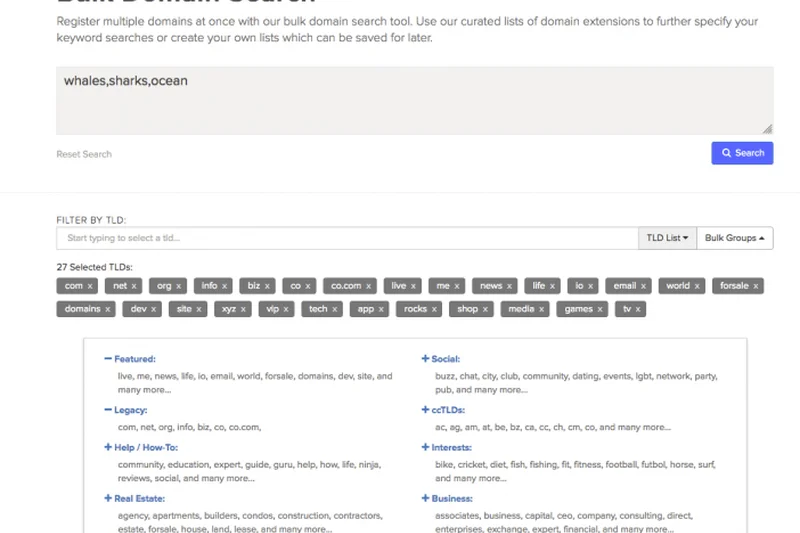Remove the app TLD tag
Image resolution: width=800 pixels, height=533 pixels.
pyautogui.click(x=381, y=310)
